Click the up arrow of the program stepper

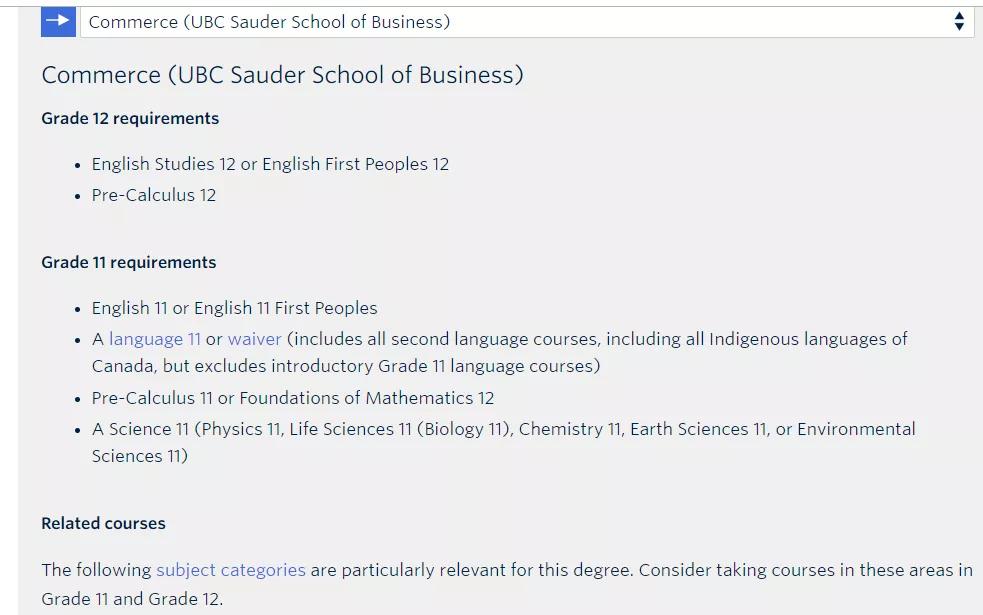pyautogui.click(x=958, y=15)
